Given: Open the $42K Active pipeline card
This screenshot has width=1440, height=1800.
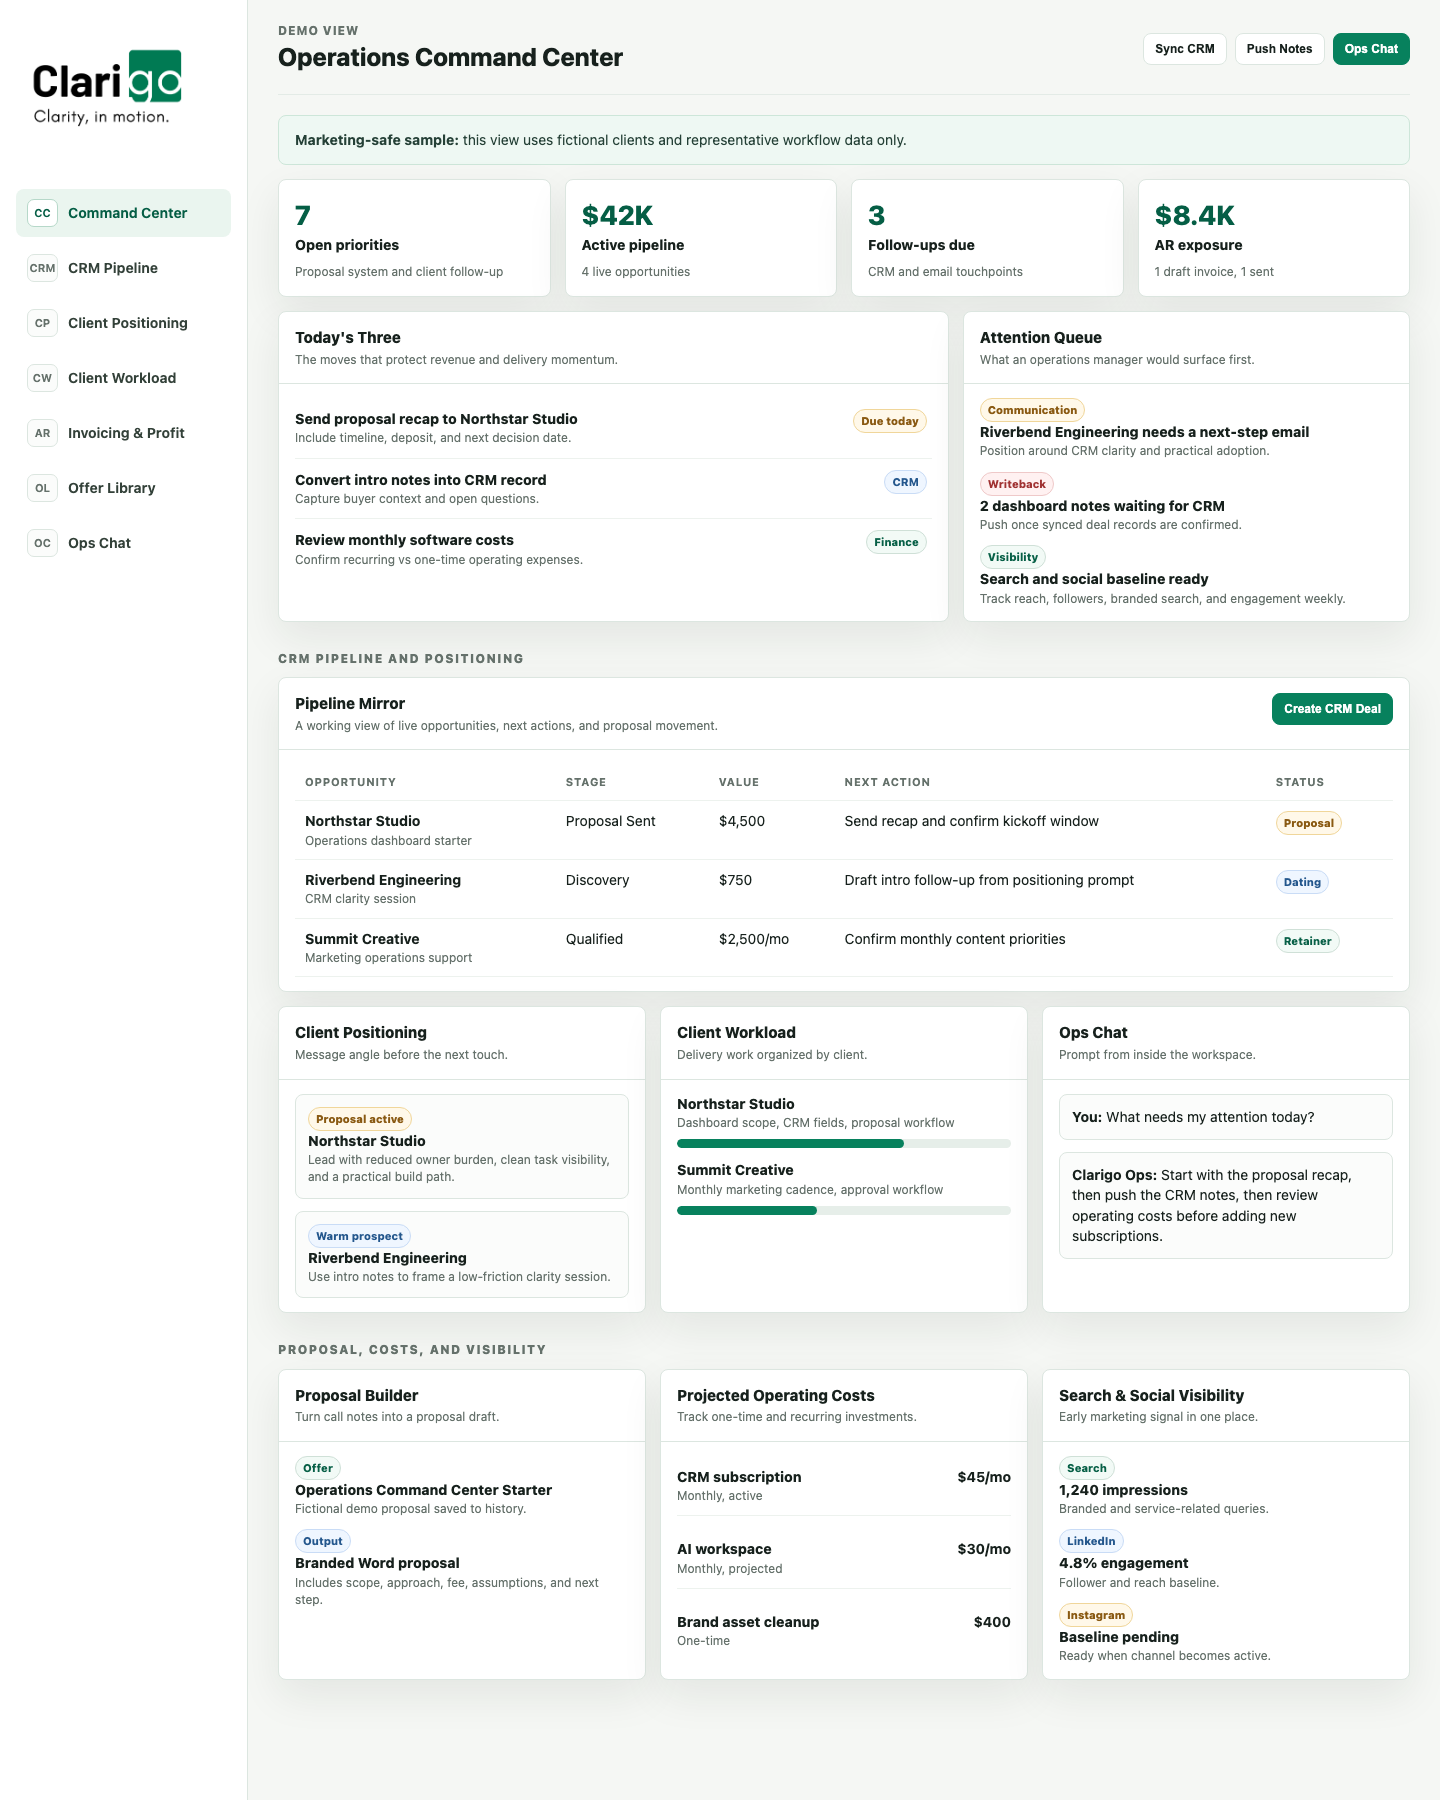Looking at the screenshot, I should point(701,238).
